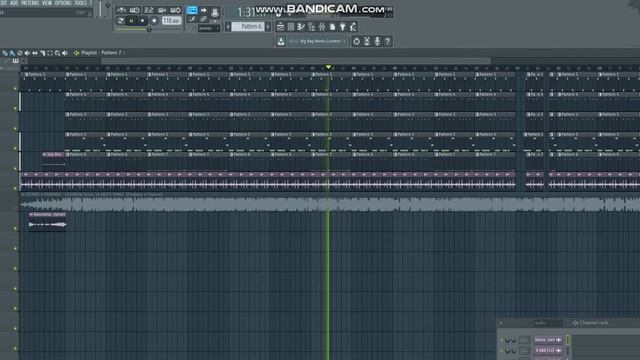
Task: Click the 110 tempo field
Action: coord(171,20)
